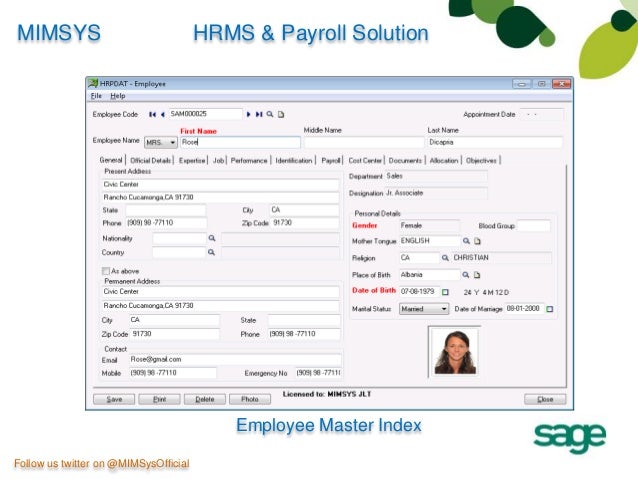
Task: Switch to the General tab
Action: pyautogui.click(x=111, y=160)
